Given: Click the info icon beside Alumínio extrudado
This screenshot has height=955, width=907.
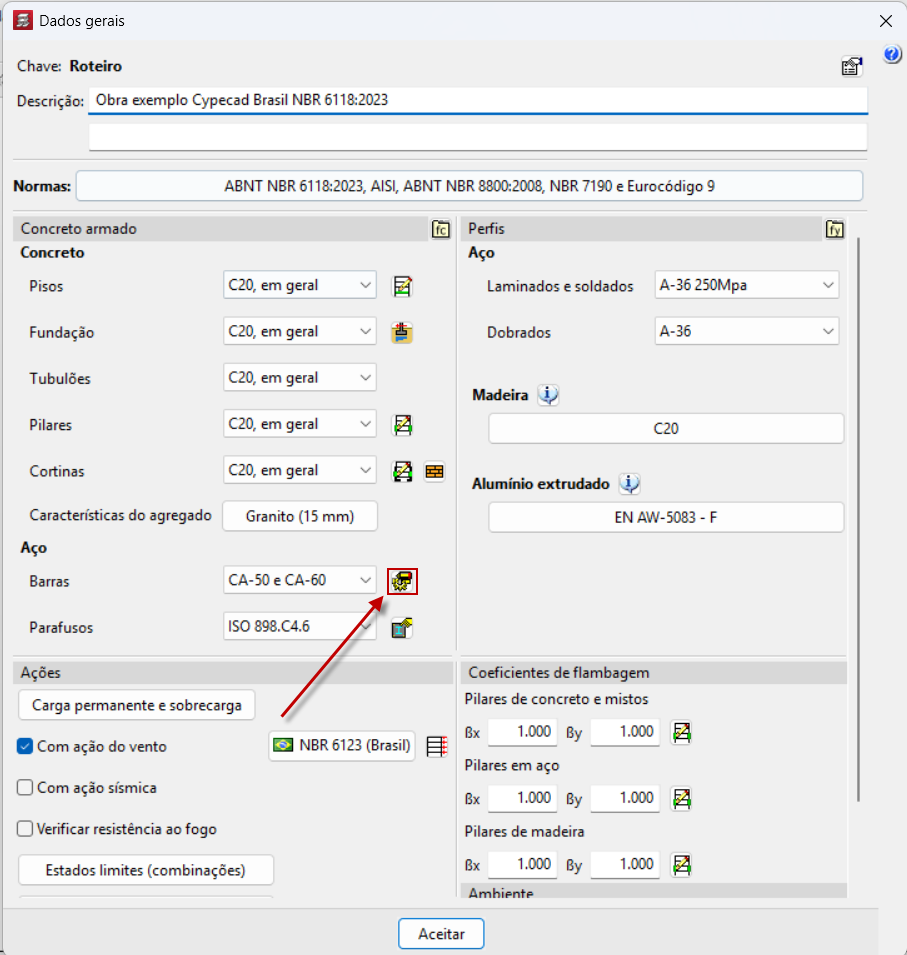Looking at the screenshot, I should (x=630, y=484).
